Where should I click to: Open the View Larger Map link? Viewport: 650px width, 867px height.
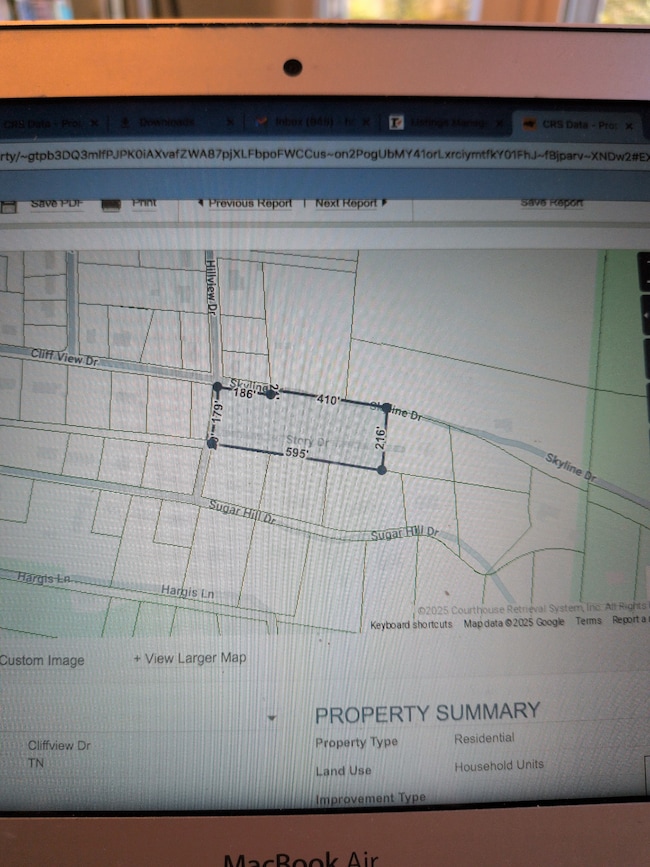[190, 658]
